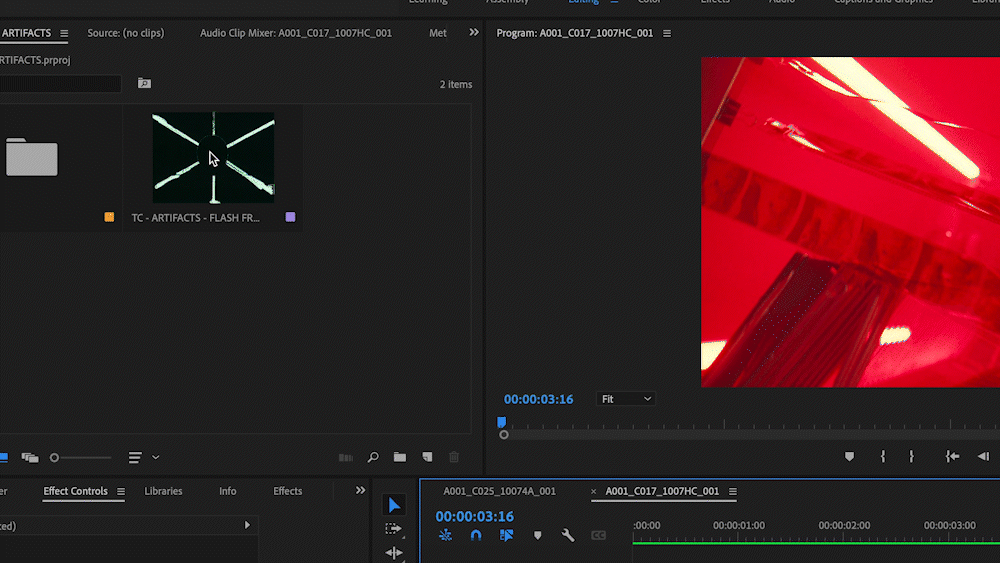Expand hidden panel tabs next to Effects
This screenshot has height=563, width=1000.
pyautogui.click(x=361, y=491)
